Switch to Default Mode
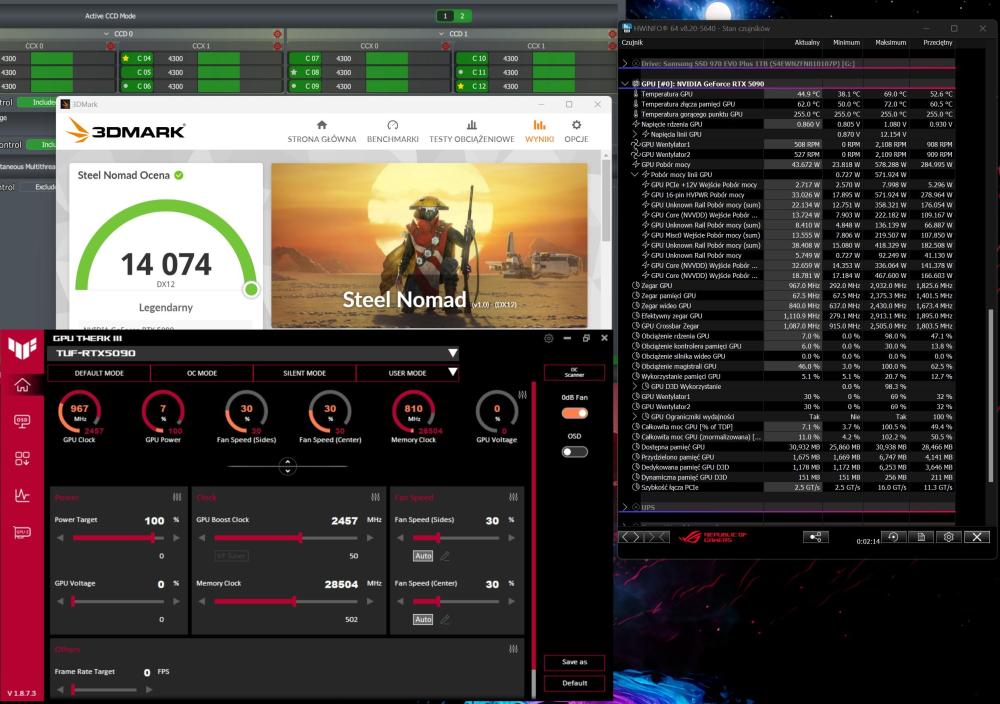The width and height of the screenshot is (1000, 704). coord(99,373)
